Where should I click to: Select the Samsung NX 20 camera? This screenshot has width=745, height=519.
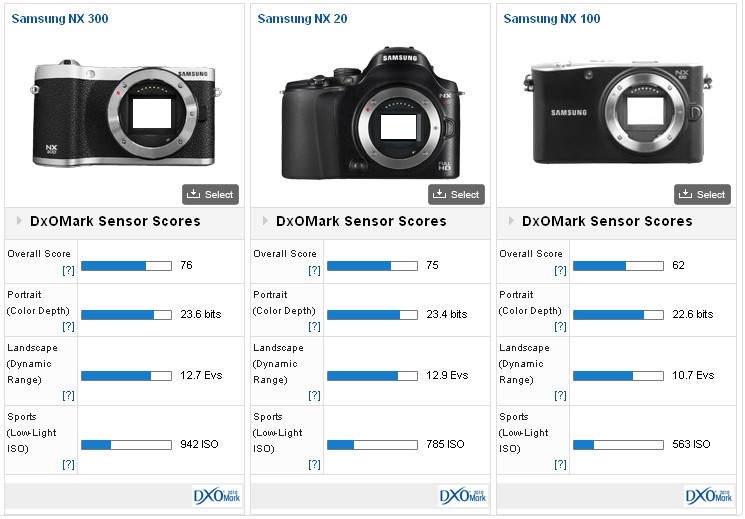[x=457, y=194]
